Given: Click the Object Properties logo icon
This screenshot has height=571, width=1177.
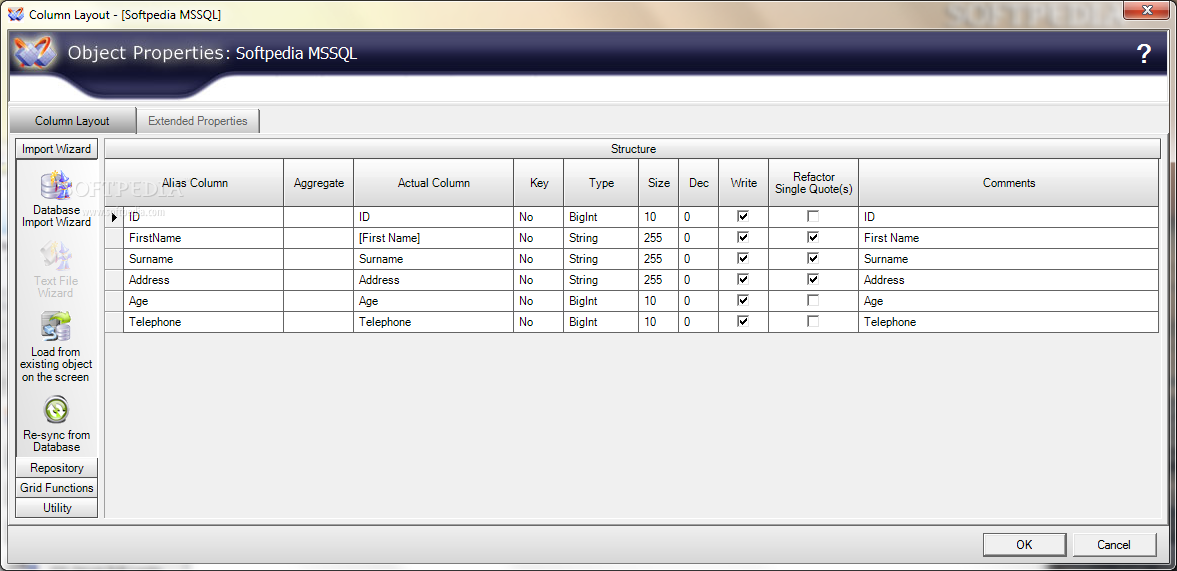Looking at the screenshot, I should click(x=35, y=53).
